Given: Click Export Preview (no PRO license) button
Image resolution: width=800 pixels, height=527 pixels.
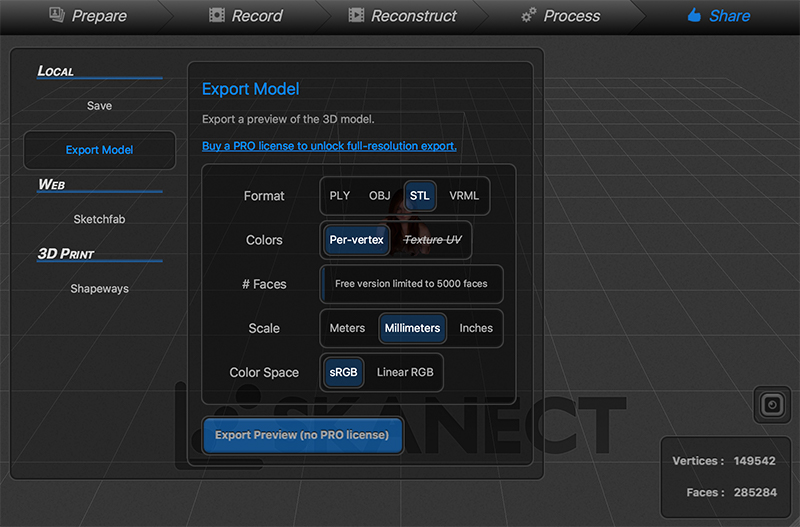Looking at the screenshot, I should 302,435.
